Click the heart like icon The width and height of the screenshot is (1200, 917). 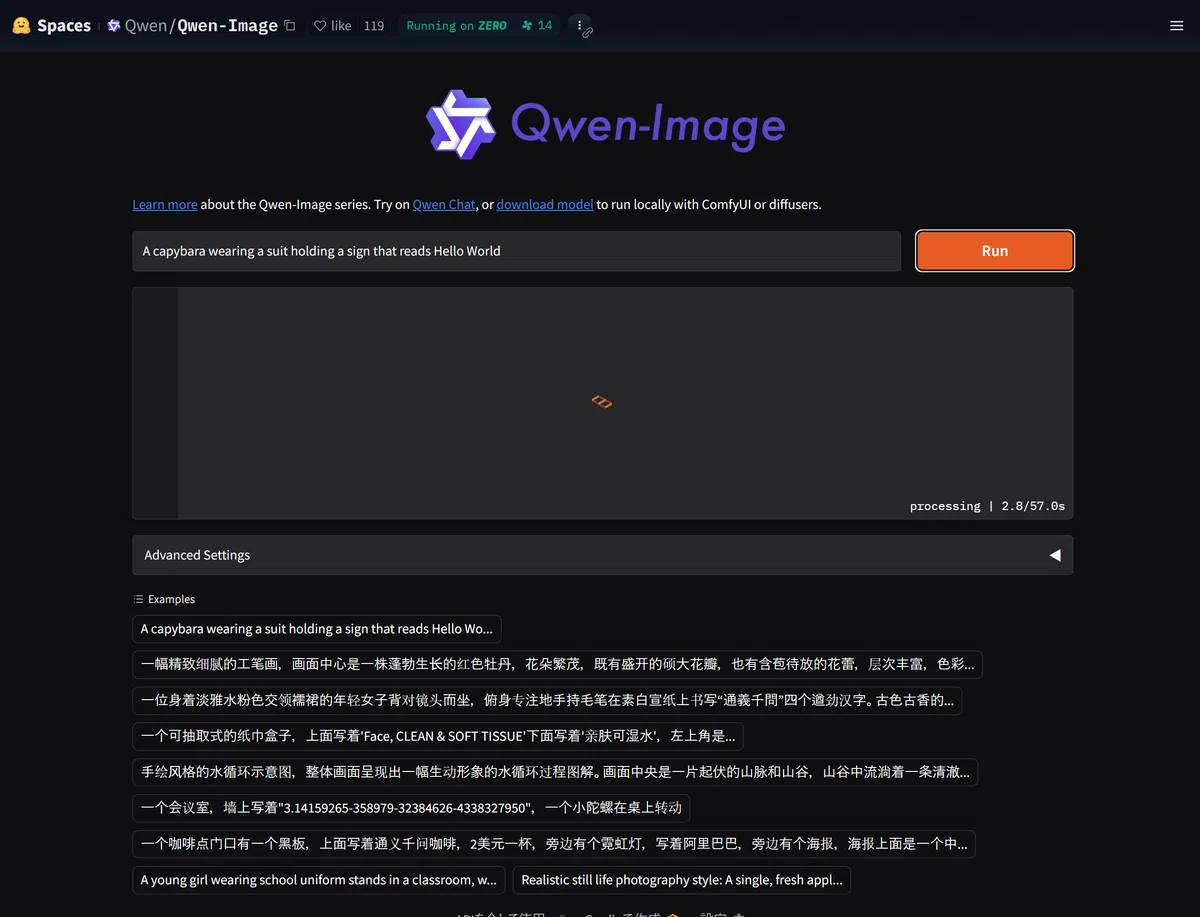coord(320,26)
